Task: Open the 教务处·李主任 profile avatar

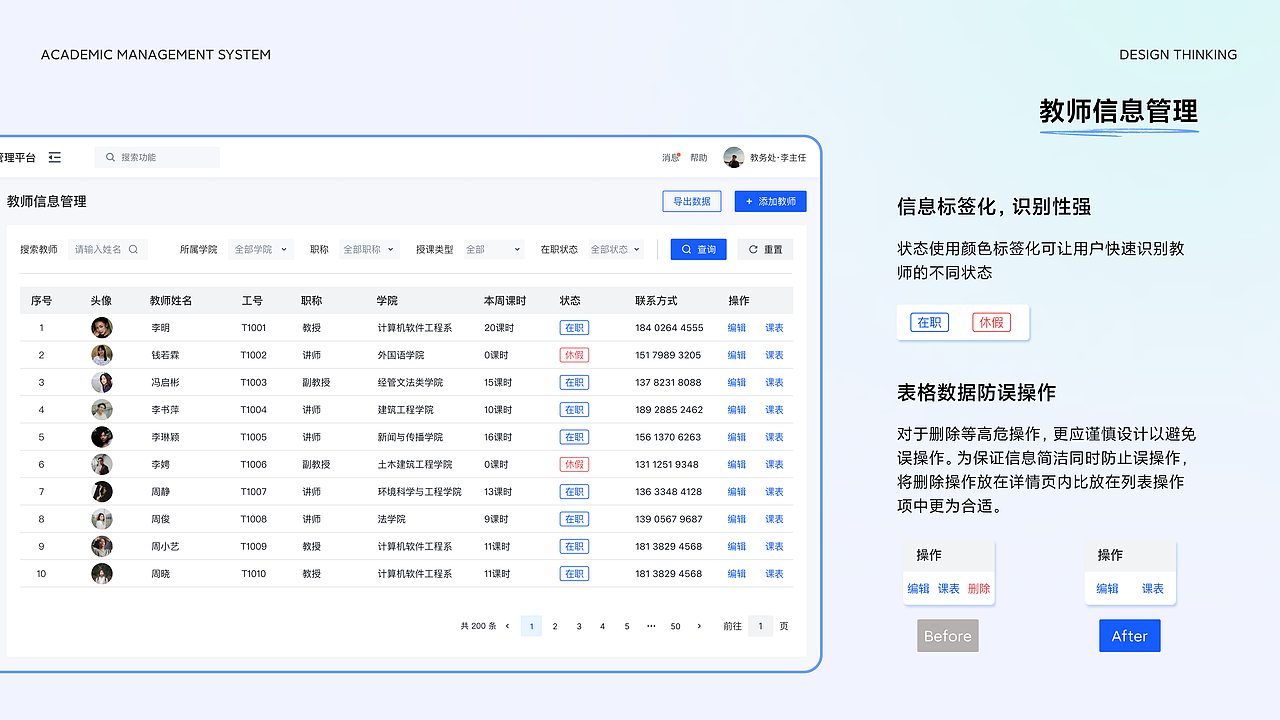Action: [x=734, y=157]
